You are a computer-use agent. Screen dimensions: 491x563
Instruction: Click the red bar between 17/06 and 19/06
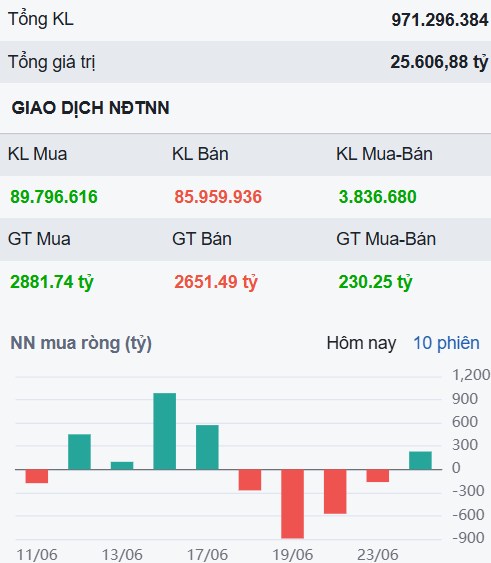tap(250, 480)
